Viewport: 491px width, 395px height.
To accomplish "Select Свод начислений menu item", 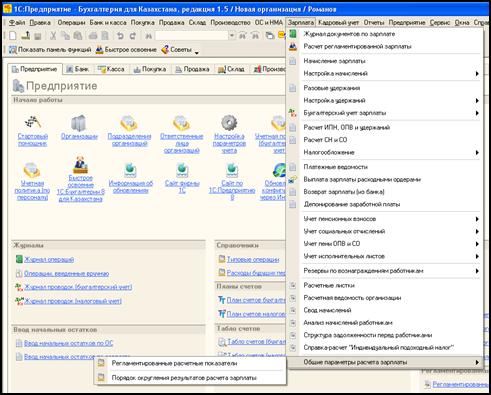I will point(385,310).
